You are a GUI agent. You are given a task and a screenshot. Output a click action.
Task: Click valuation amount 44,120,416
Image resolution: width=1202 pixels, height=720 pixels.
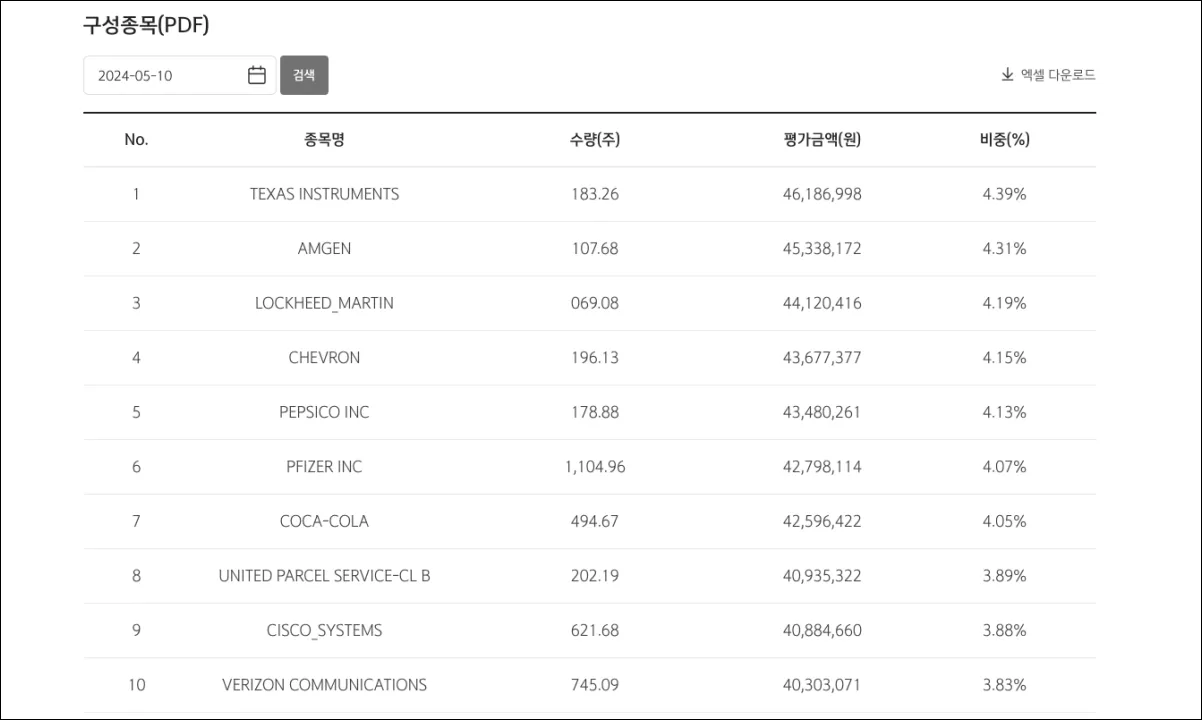pyautogui.click(x=822, y=303)
